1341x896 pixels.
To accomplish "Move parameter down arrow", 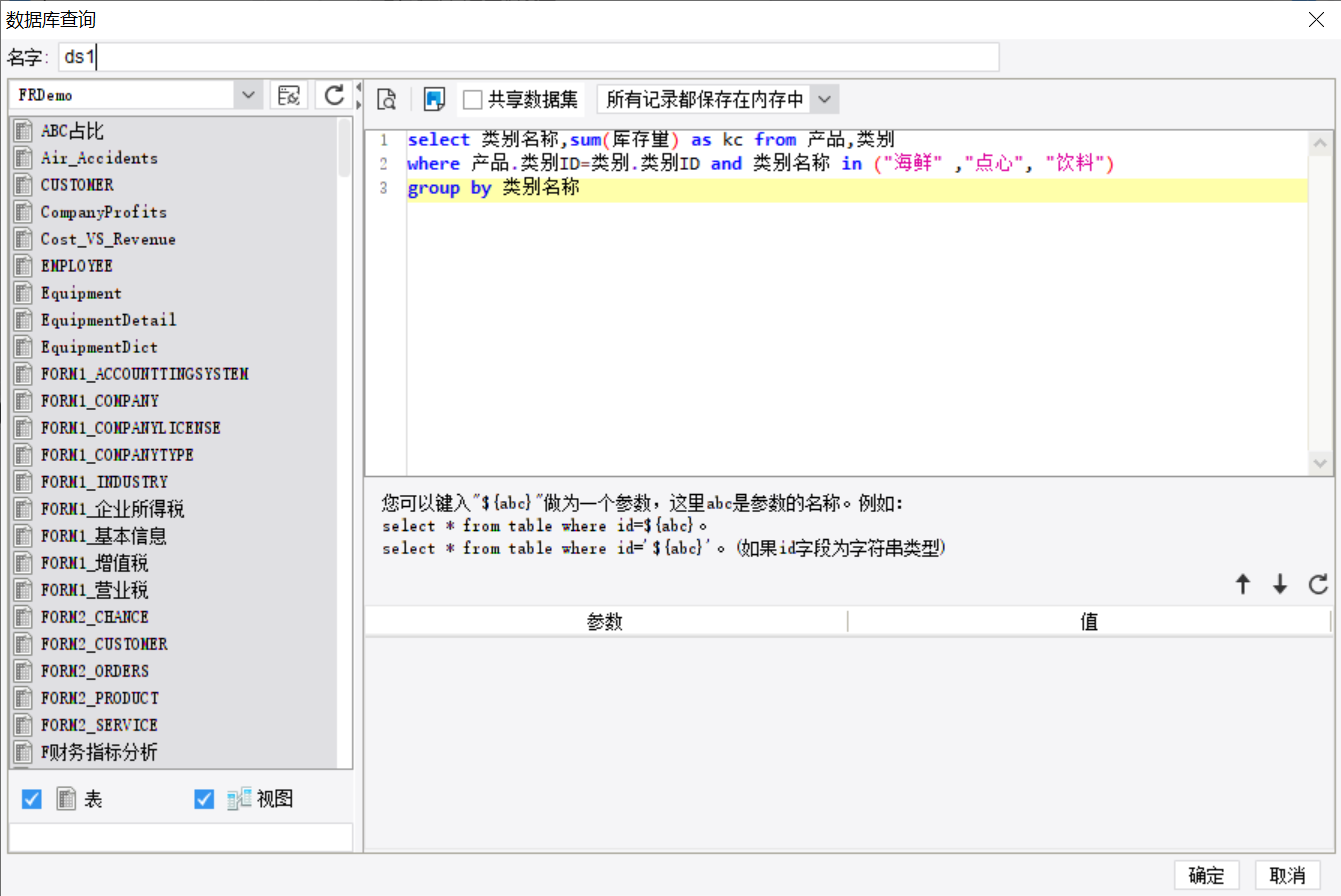I will tap(1280, 585).
